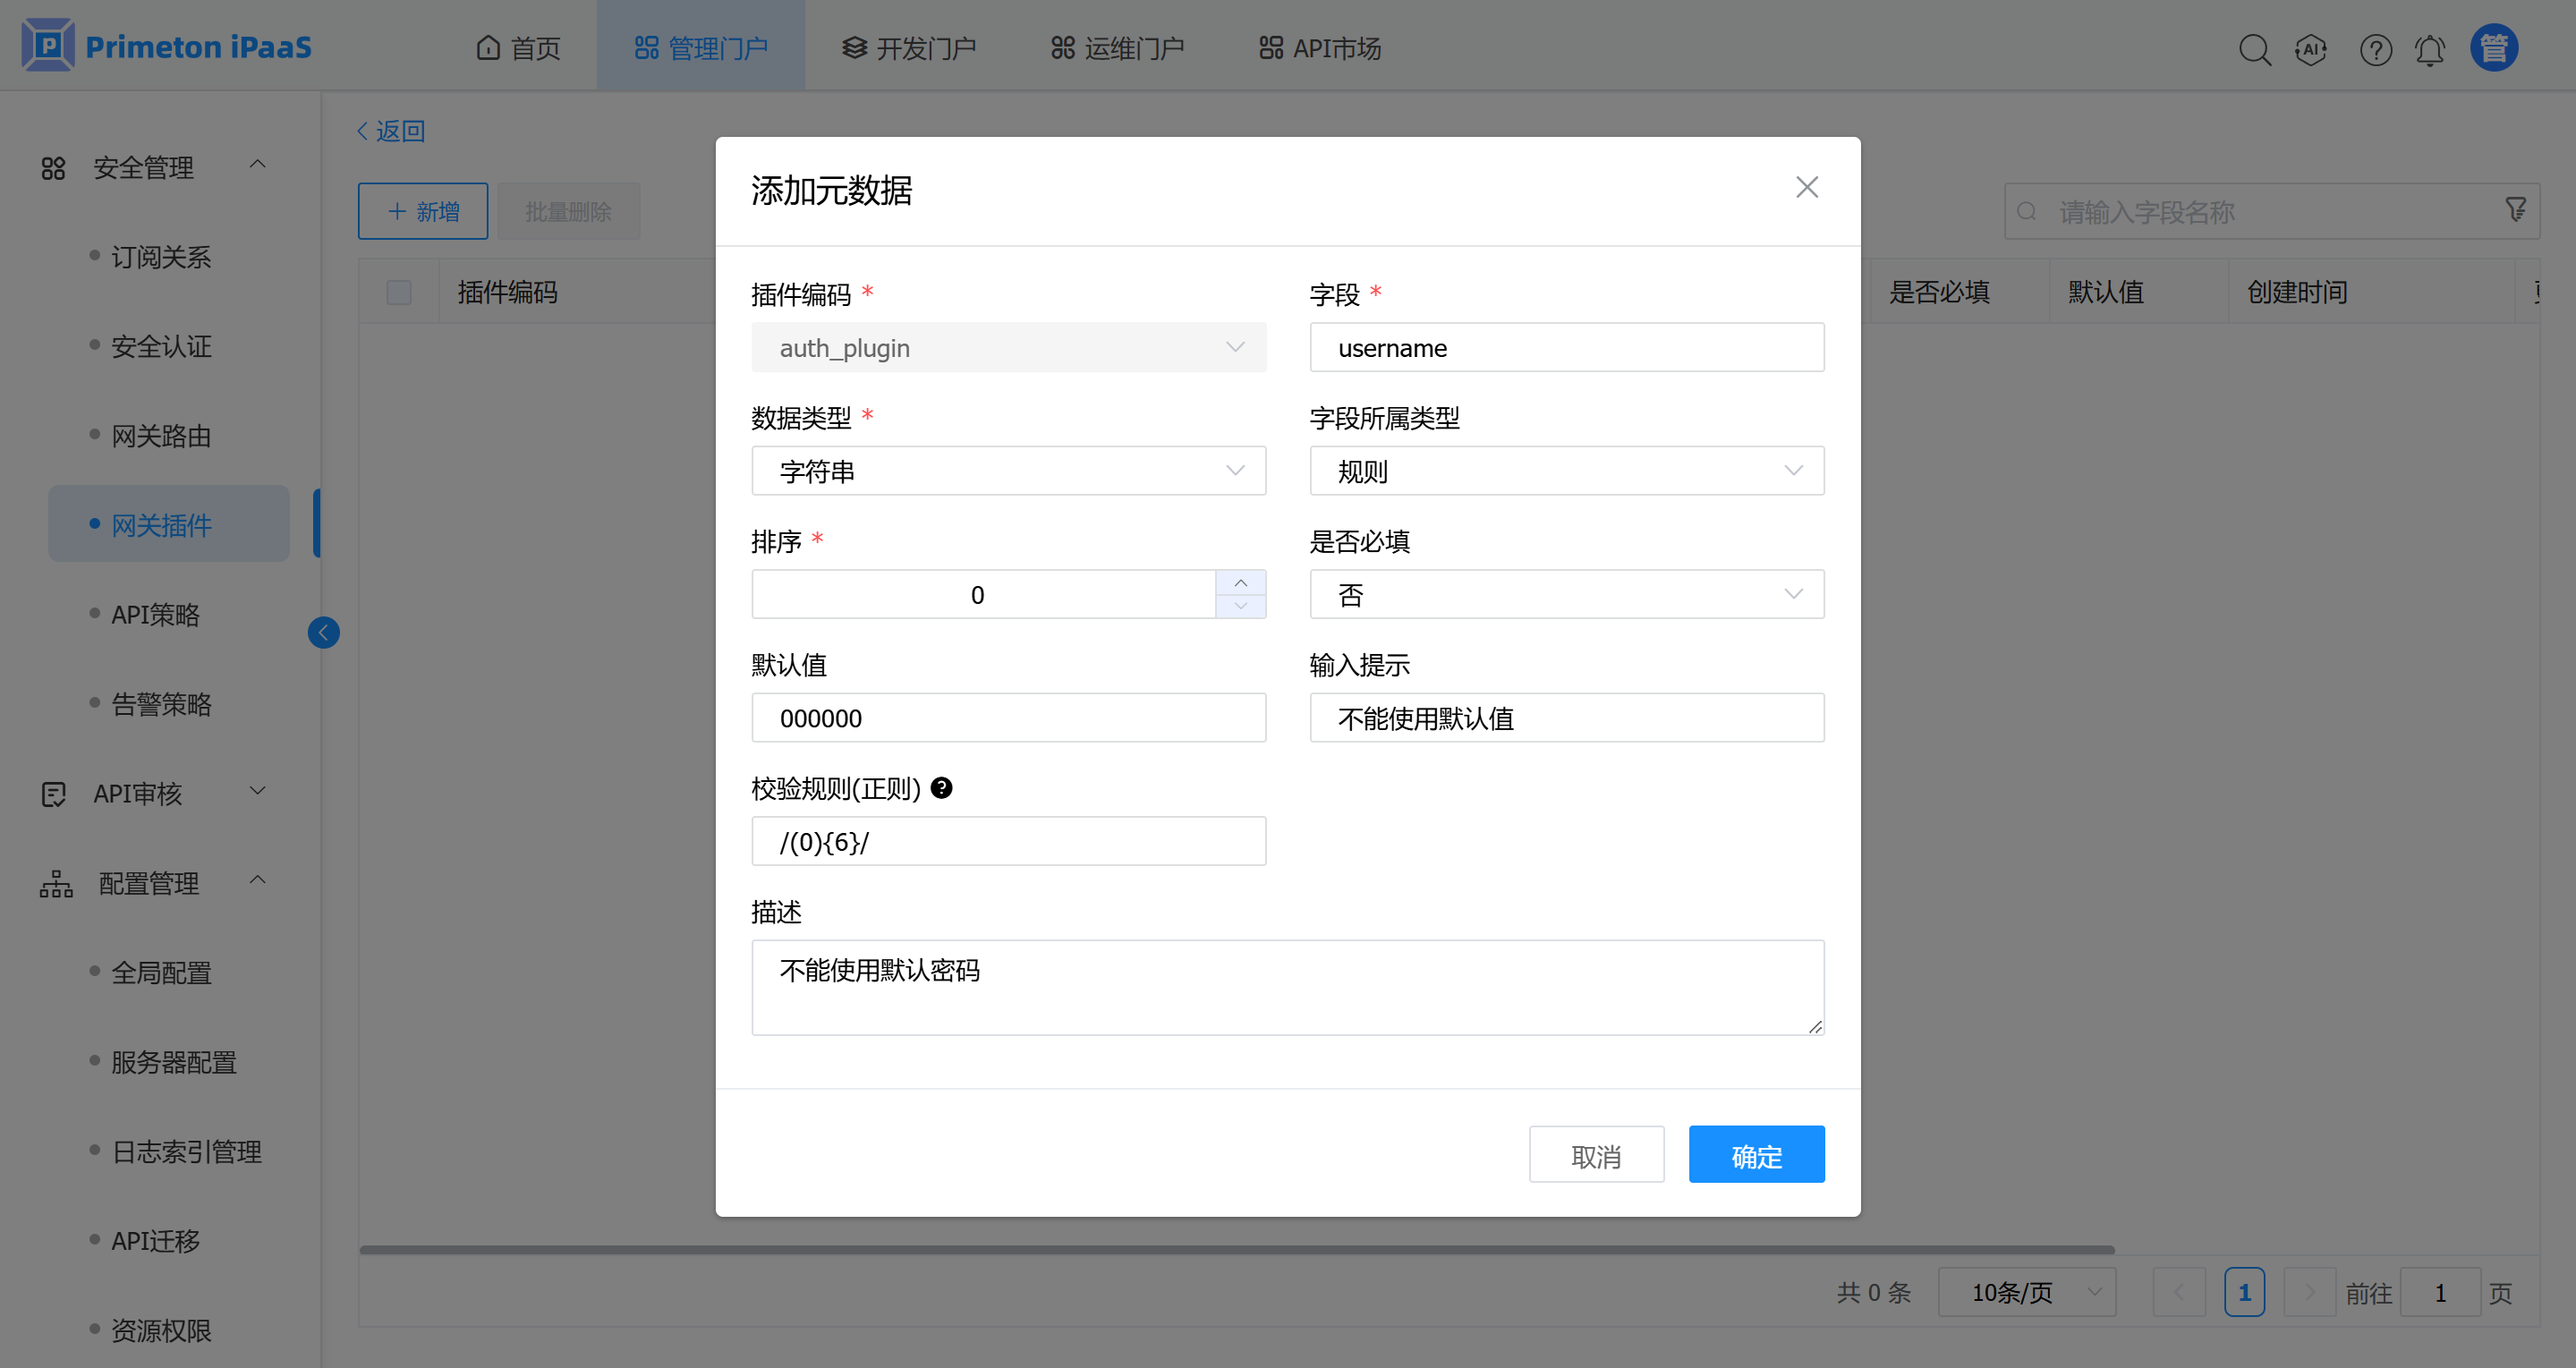Click the 确定 confirm button
Image resolution: width=2576 pixels, height=1368 pixels.
pos(1756,1155)
